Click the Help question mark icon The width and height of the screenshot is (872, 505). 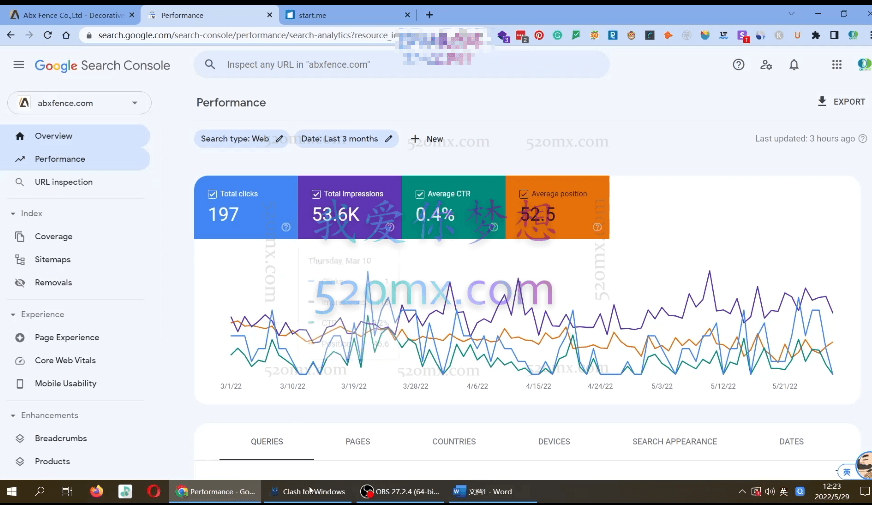pyautogui.click(x=738, y=65)
